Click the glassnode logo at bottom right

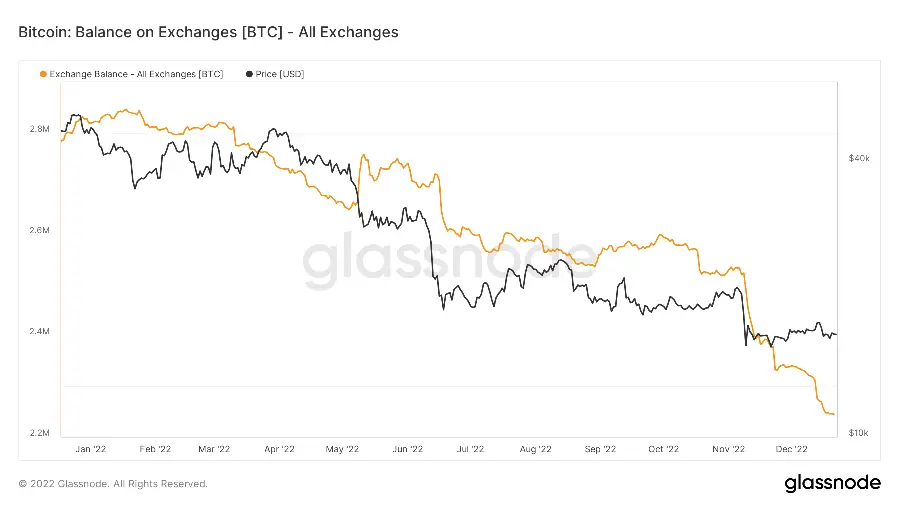[x=832, y=483]
